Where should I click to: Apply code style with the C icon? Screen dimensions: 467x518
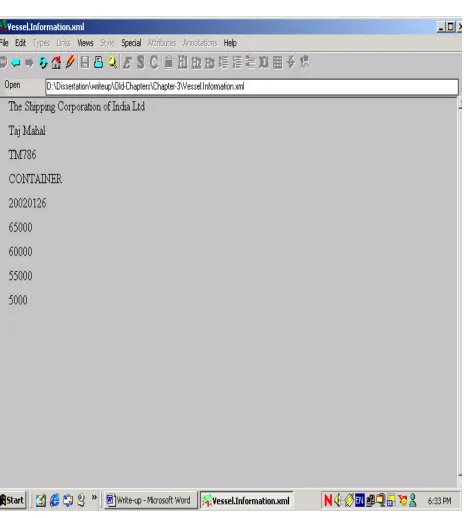pos(154,62)
